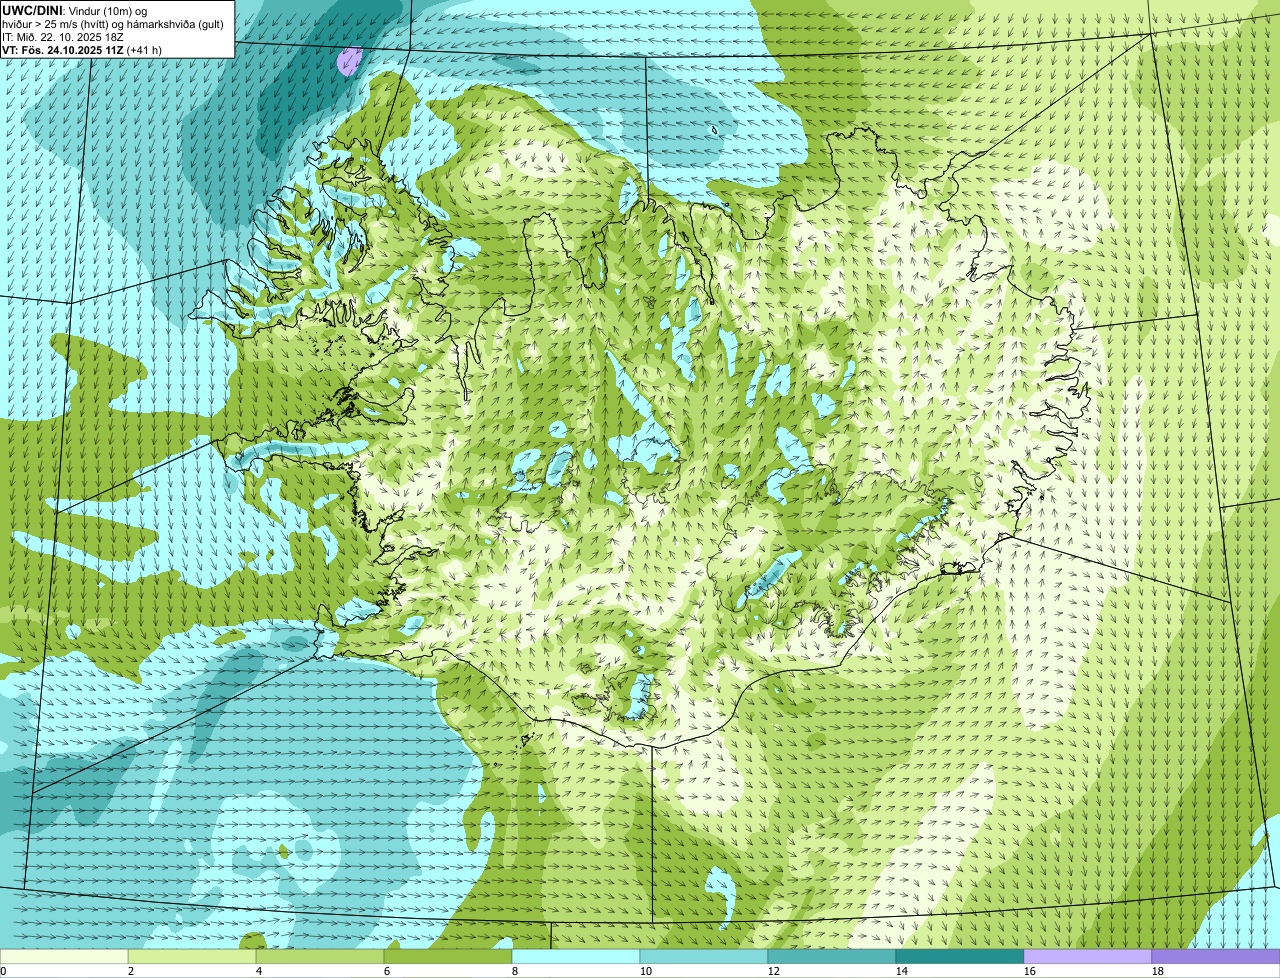Click the legend scale label '6'
The height and width of the screenshot is (978, 1280).
coord(387,971)
